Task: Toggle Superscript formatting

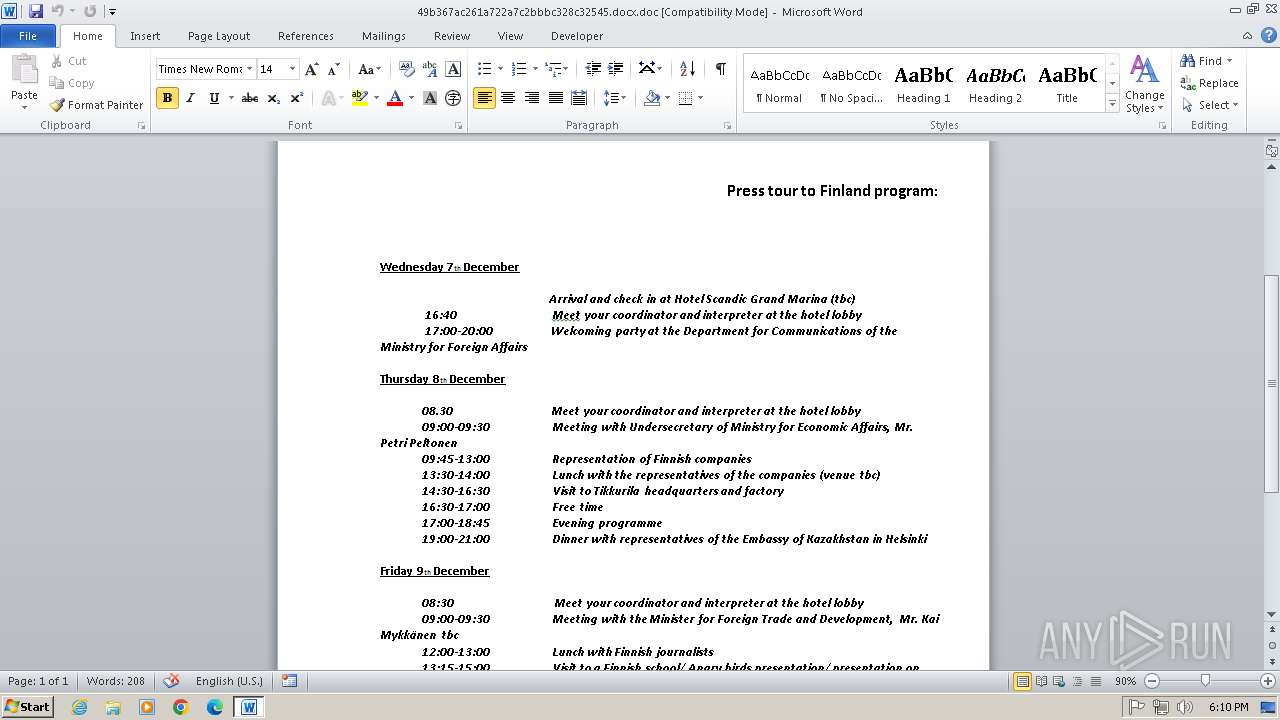Action: click(x=296, y=98)
